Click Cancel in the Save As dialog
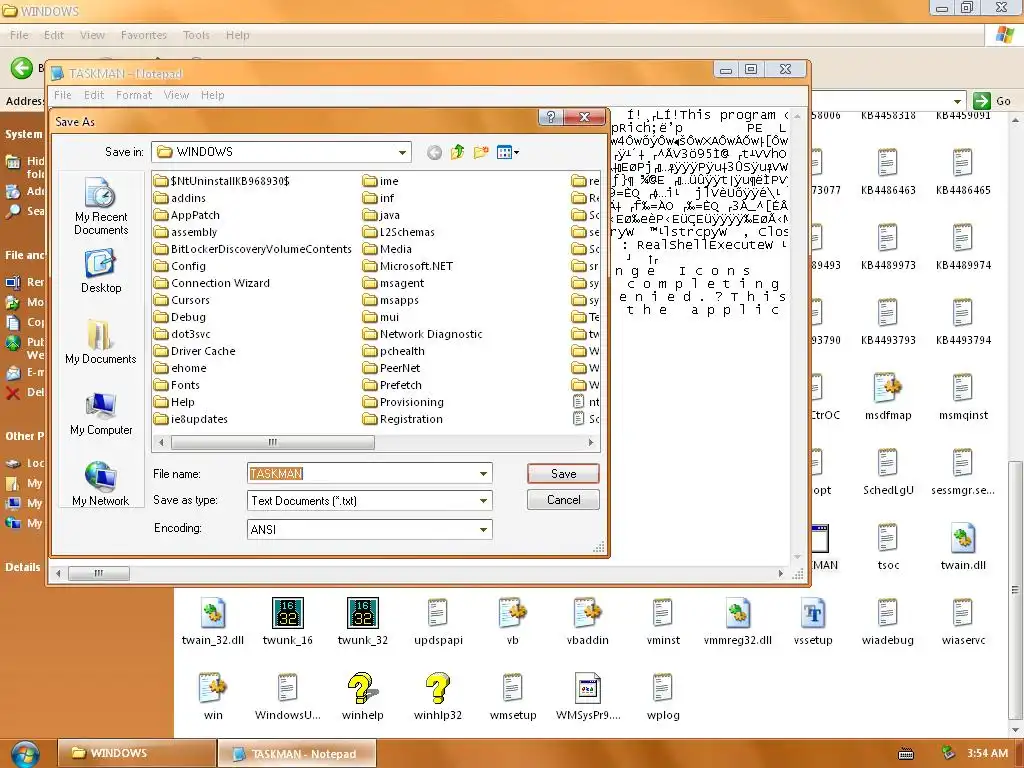This screenshot has height=768, width=1024. pyautogui.click(x=563, y=500)
